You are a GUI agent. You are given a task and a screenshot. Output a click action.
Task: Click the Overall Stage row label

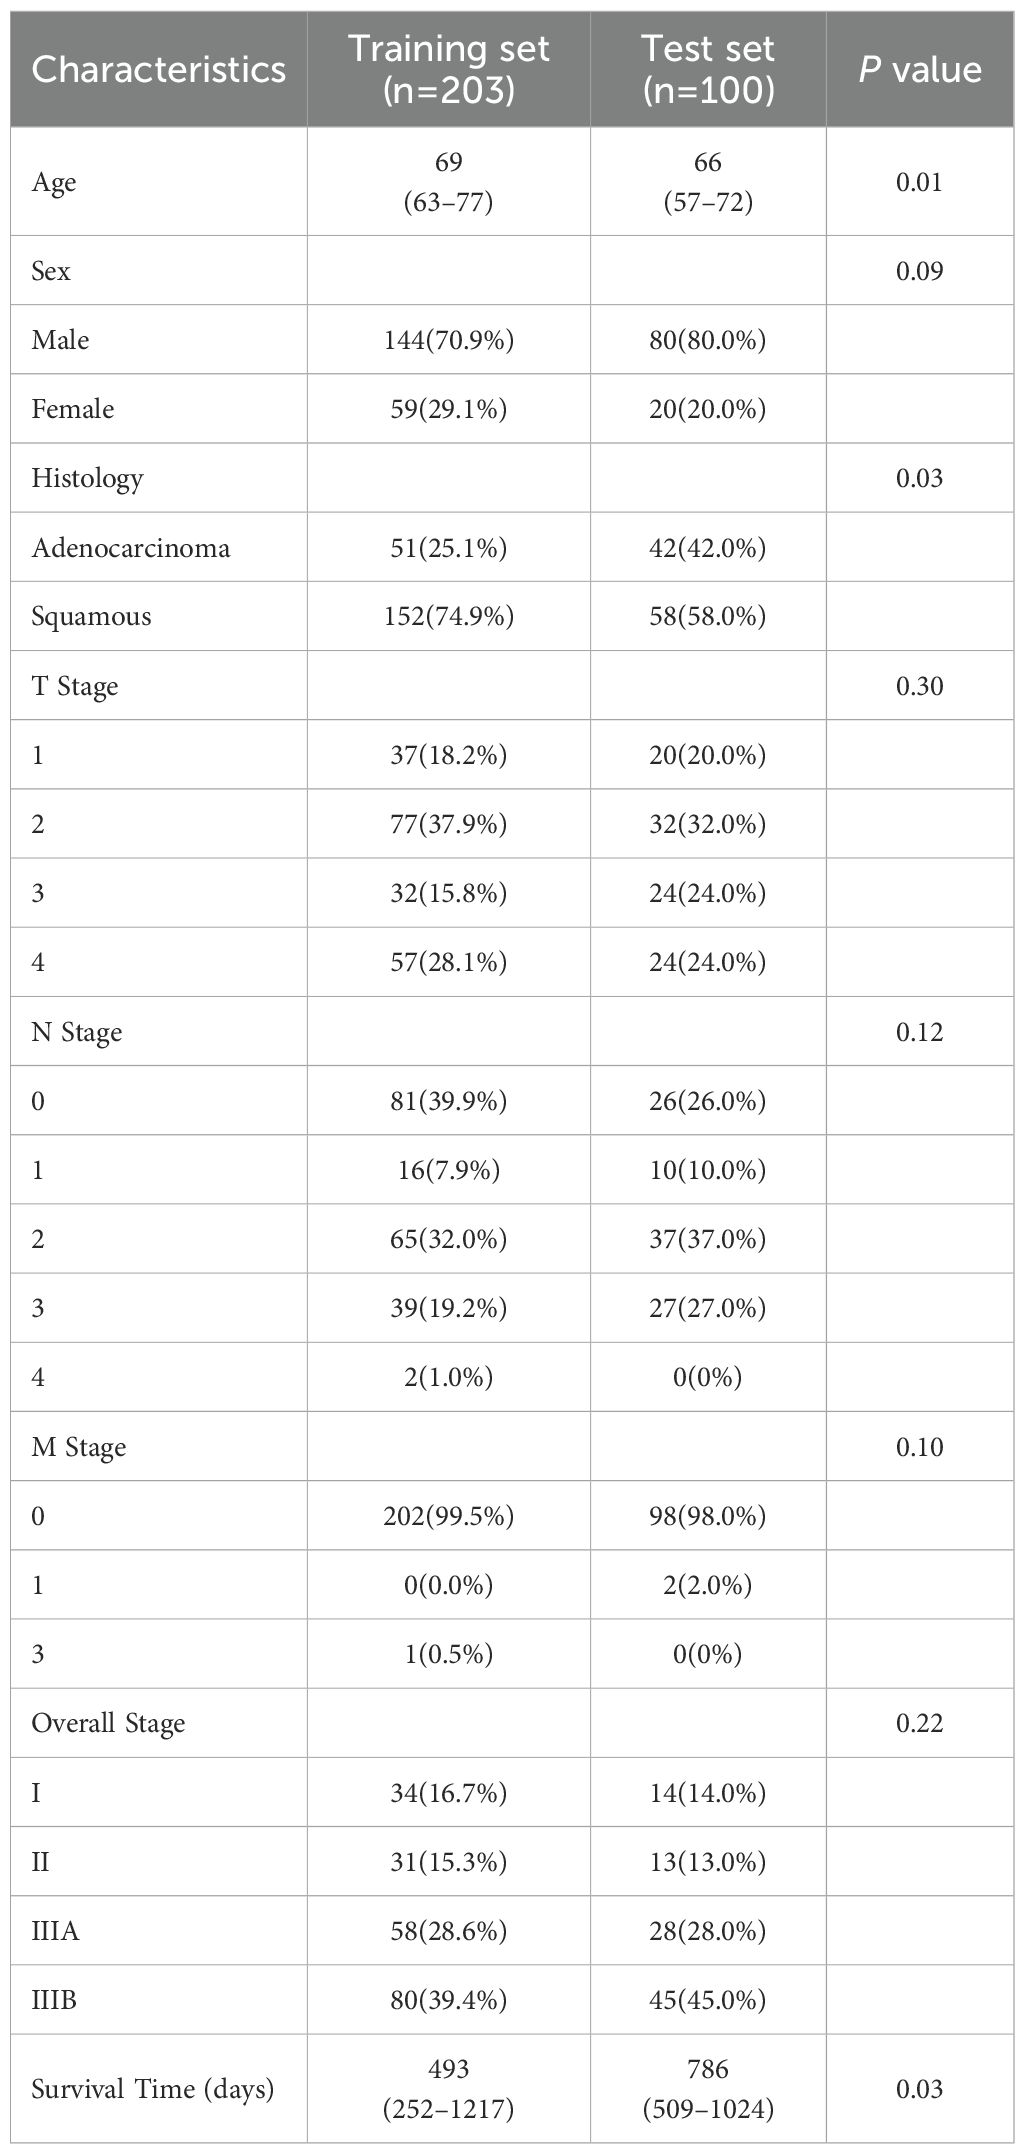coord(108,1723)
